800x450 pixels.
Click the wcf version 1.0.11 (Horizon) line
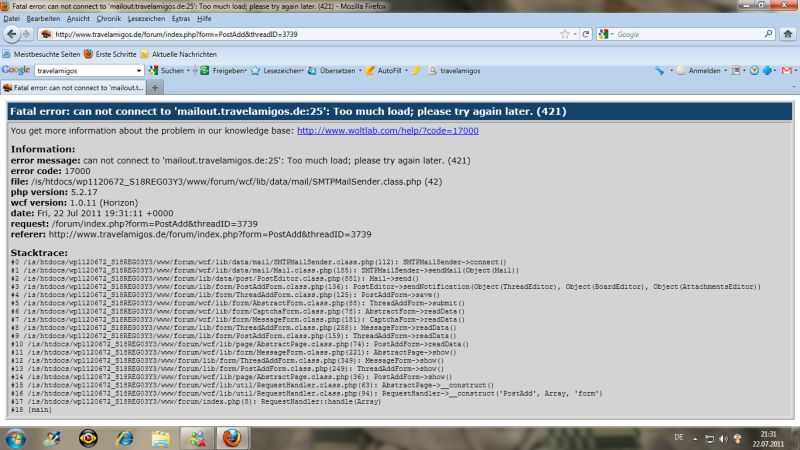[x=74, y=203]
